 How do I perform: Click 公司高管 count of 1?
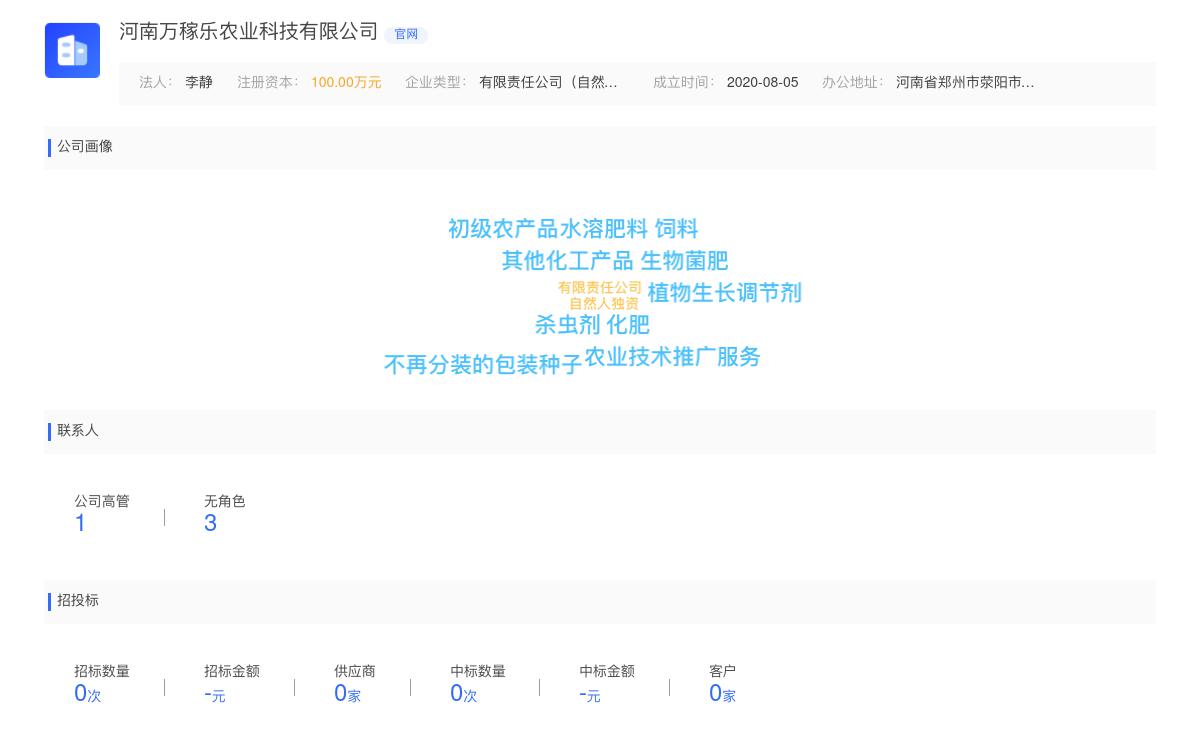(x=80, y=524)
